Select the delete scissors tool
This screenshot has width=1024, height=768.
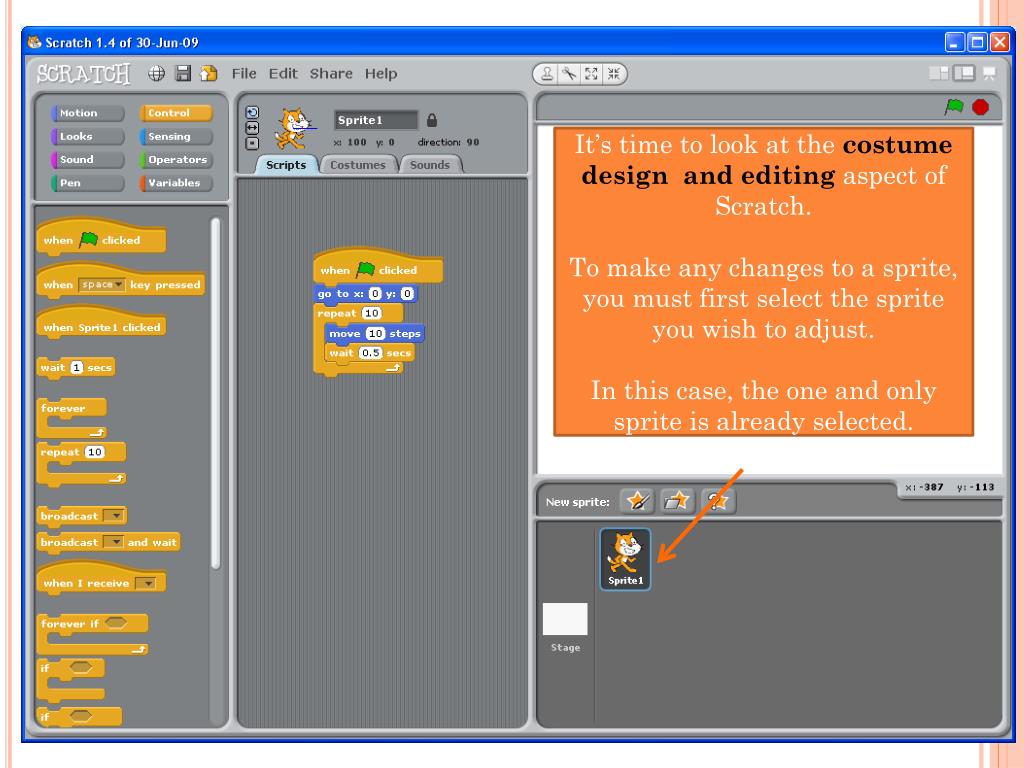point(569,74)
